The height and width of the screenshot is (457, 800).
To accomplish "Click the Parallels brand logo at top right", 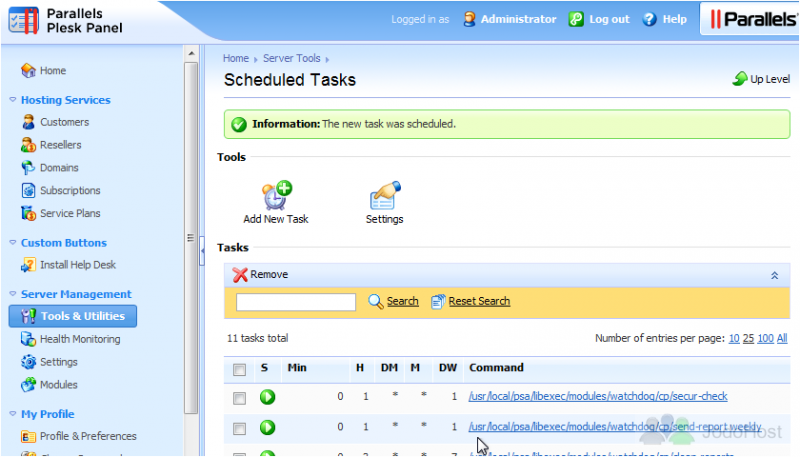I will (x=753, y=19).
